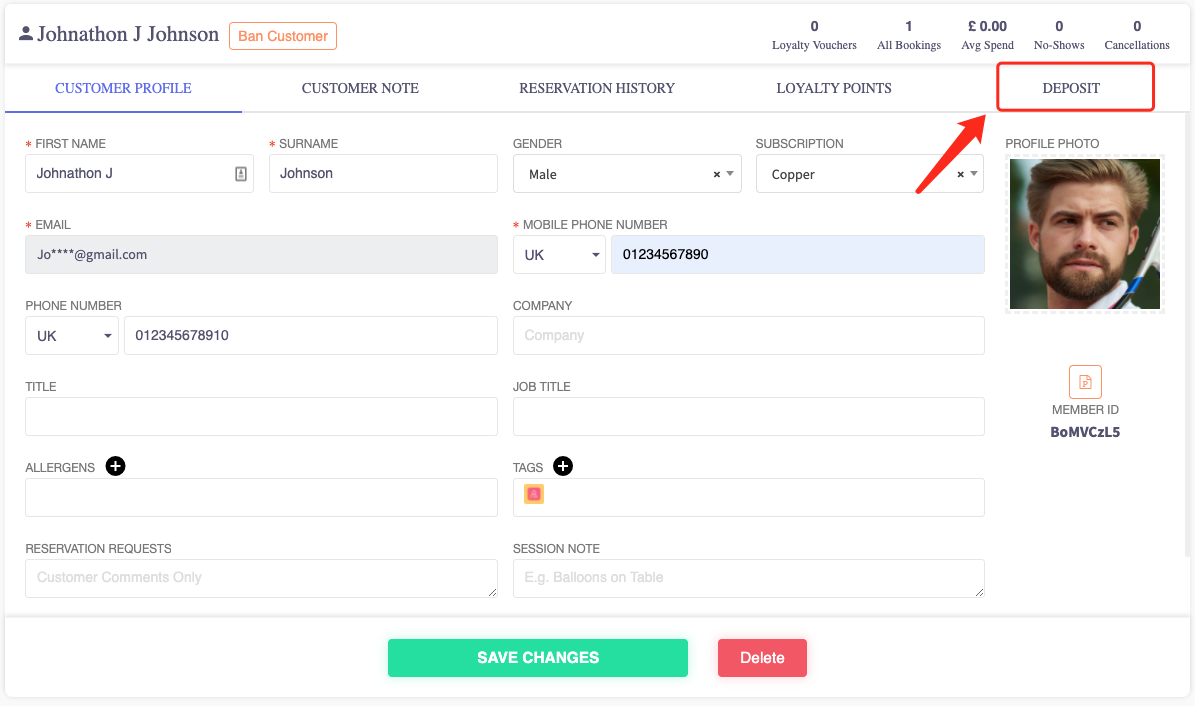Open the Reservation History tab
Image resolution: width=1195 pixels, height=706 pixels.
point(597,88)
